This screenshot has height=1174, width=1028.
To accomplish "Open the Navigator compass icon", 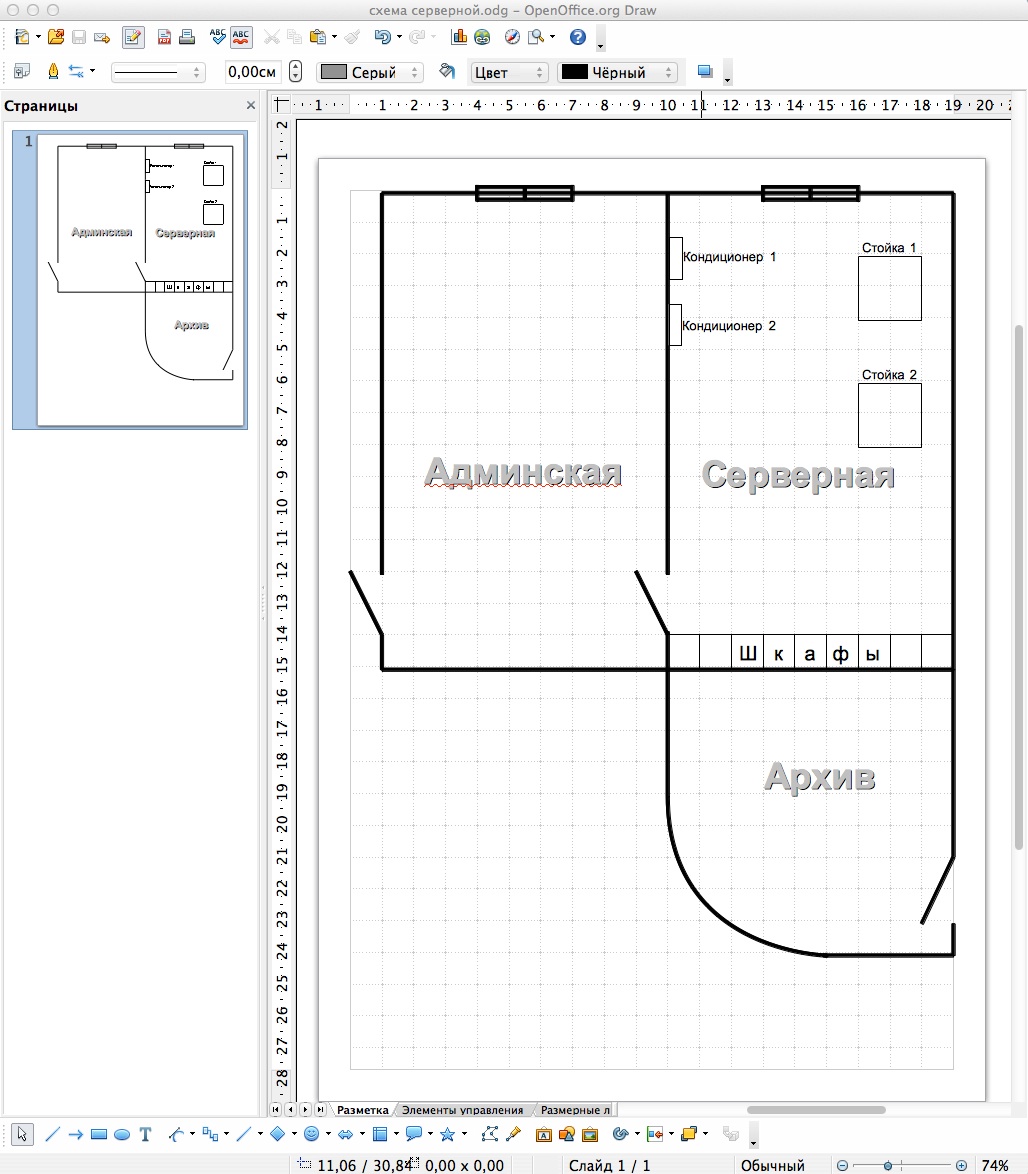I will point(512,38).
